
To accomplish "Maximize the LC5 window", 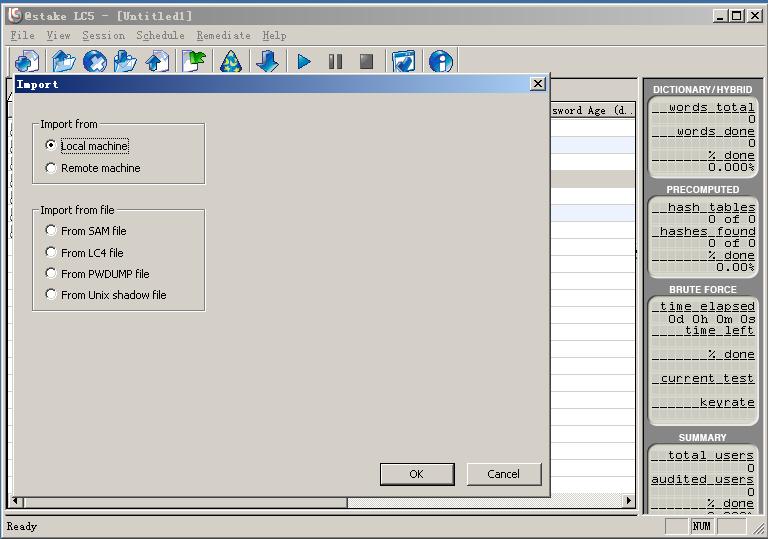I will click(736, 16).
